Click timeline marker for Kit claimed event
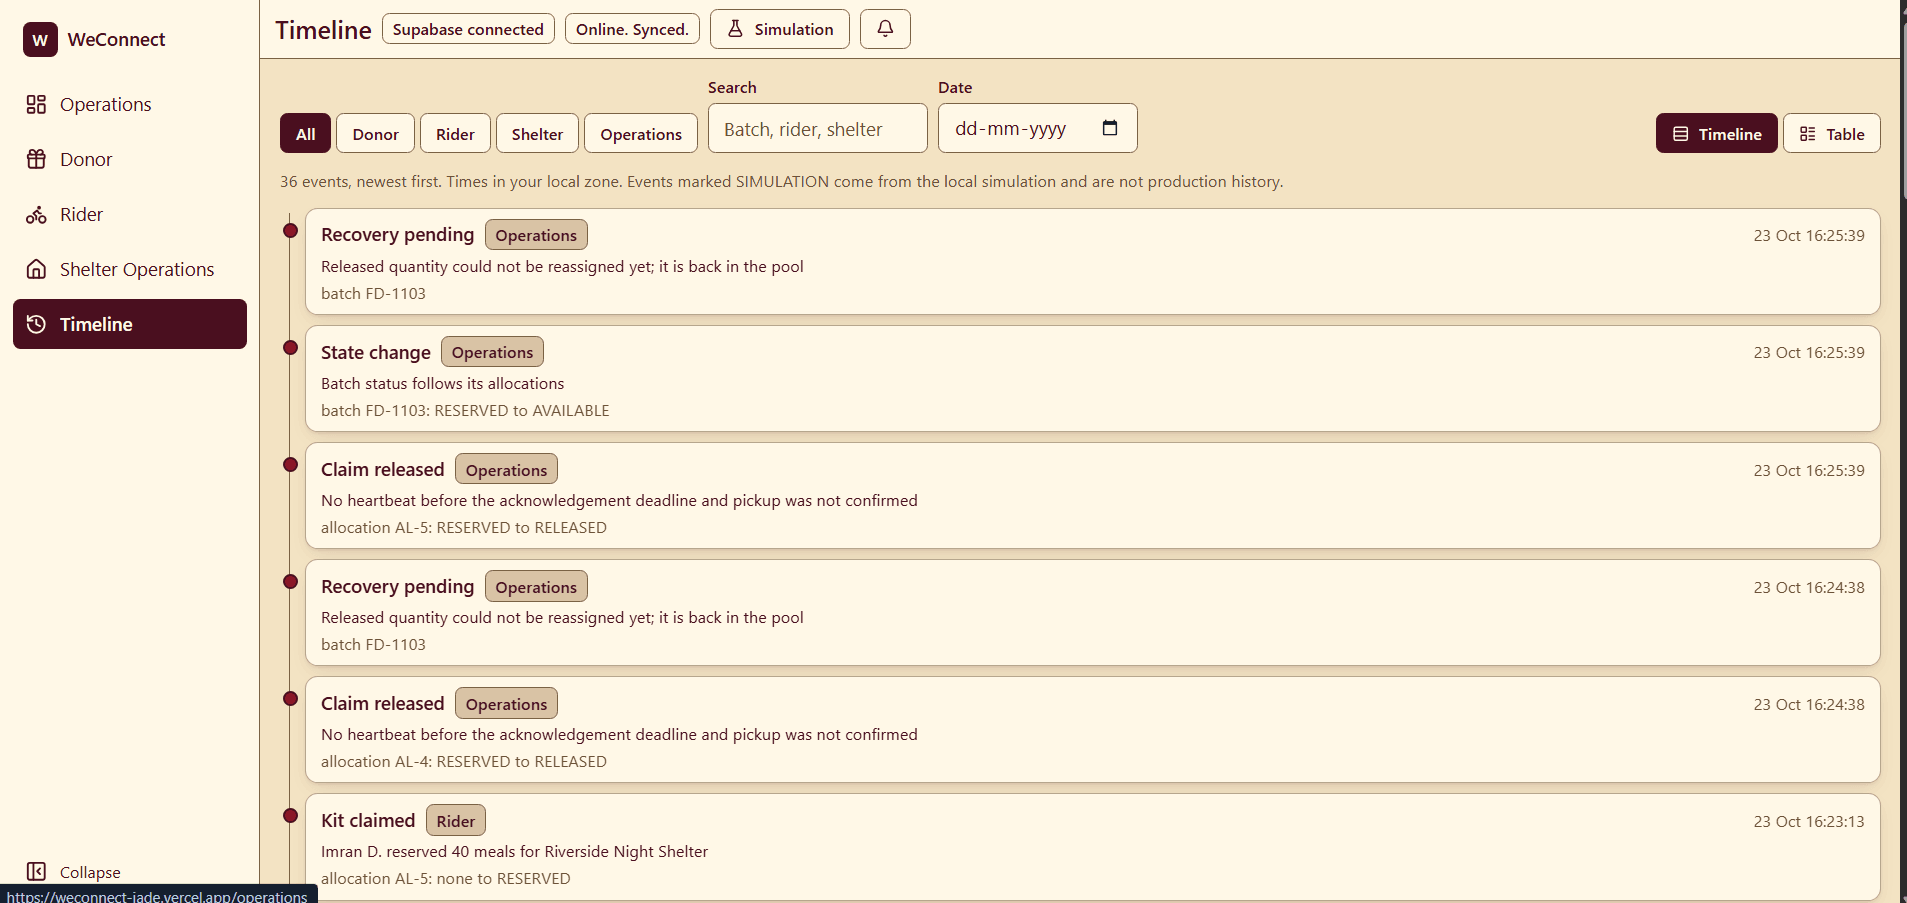Viewport: 1907px width, 903px height. pos(290,816)
